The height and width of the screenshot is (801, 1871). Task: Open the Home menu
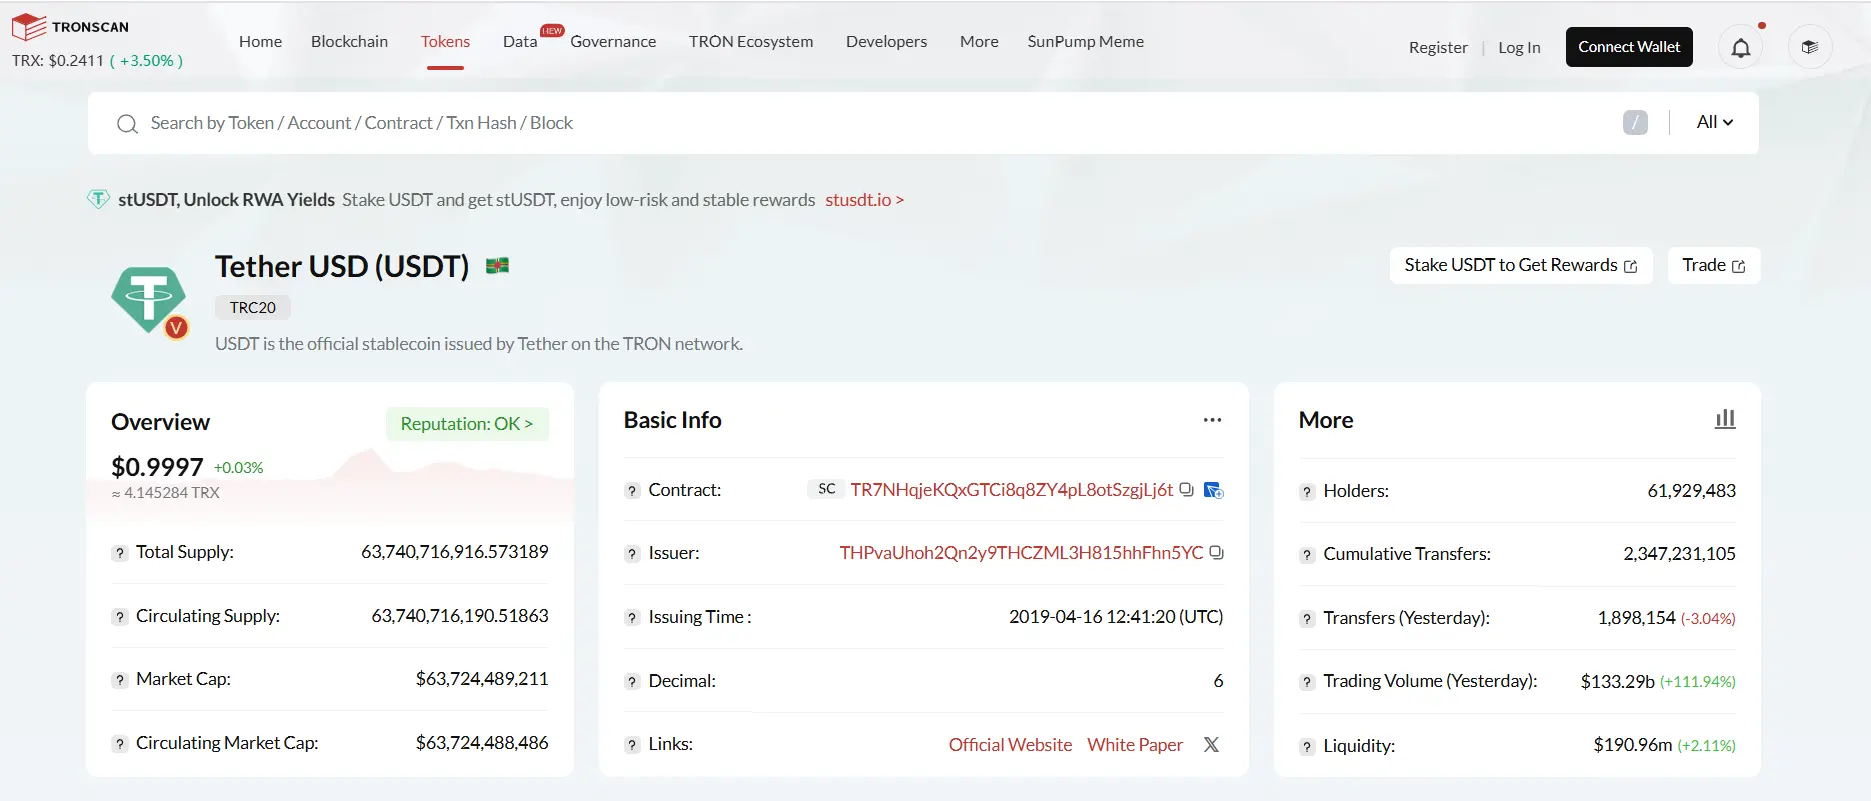click(260, 41)
